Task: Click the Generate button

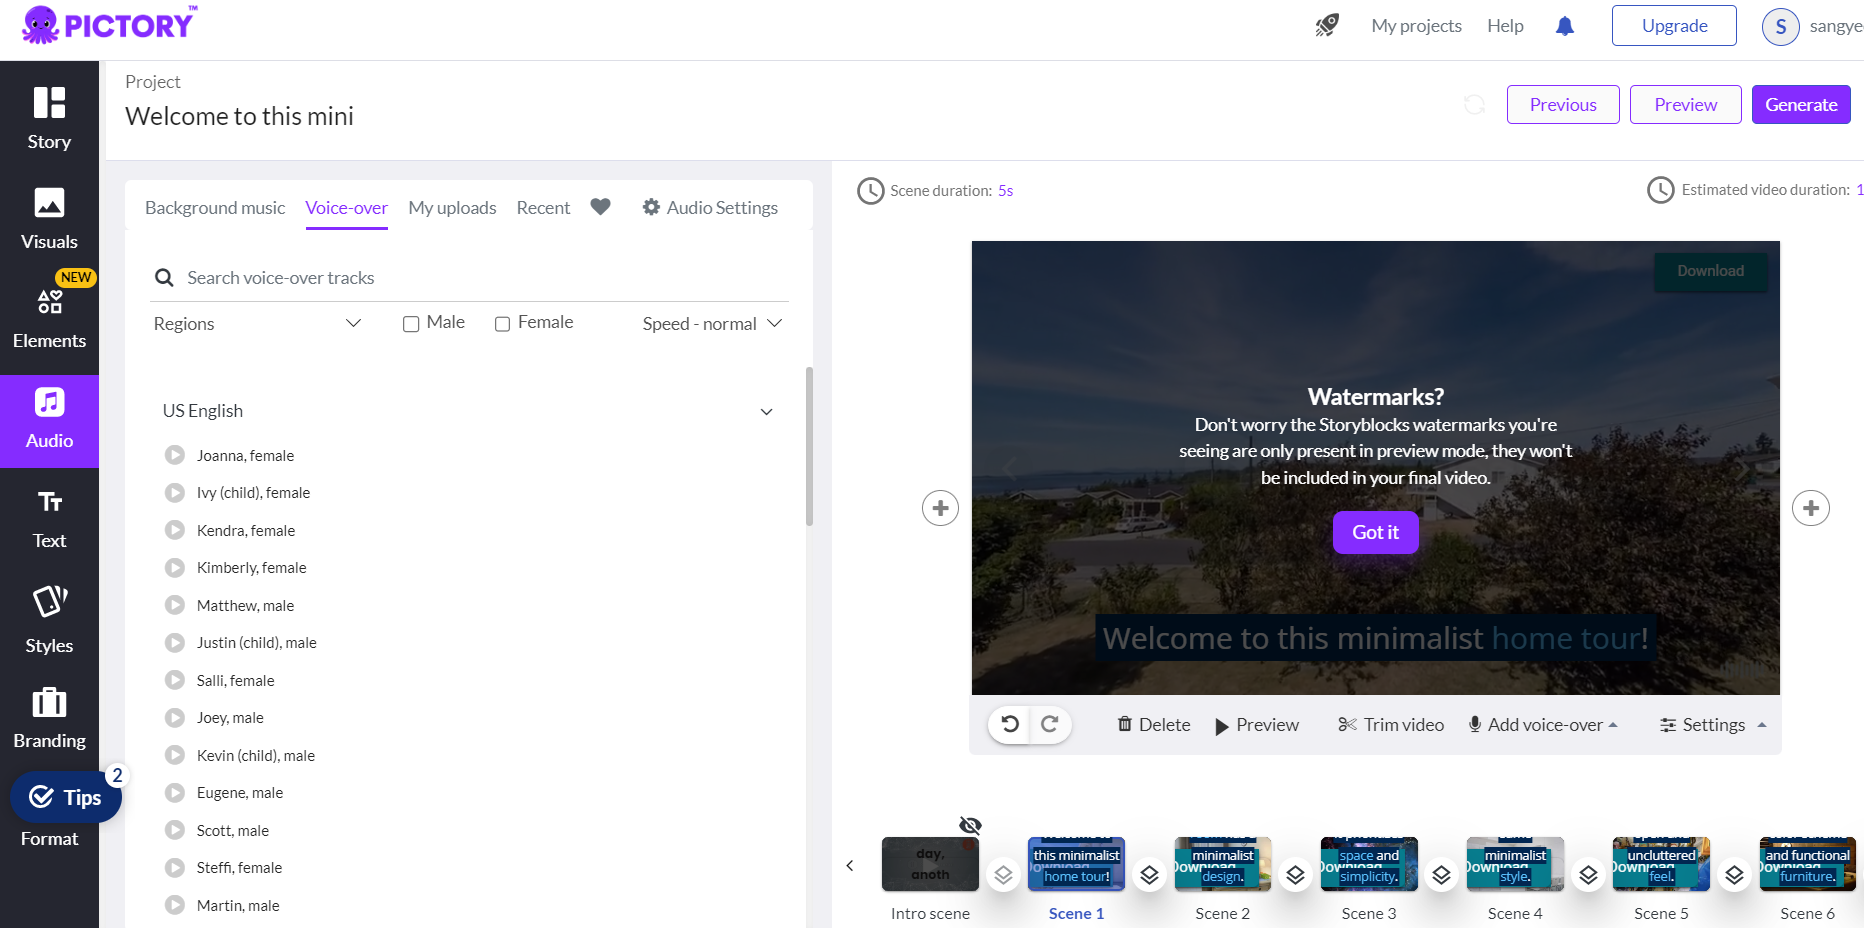Action: click(1801, 104)
